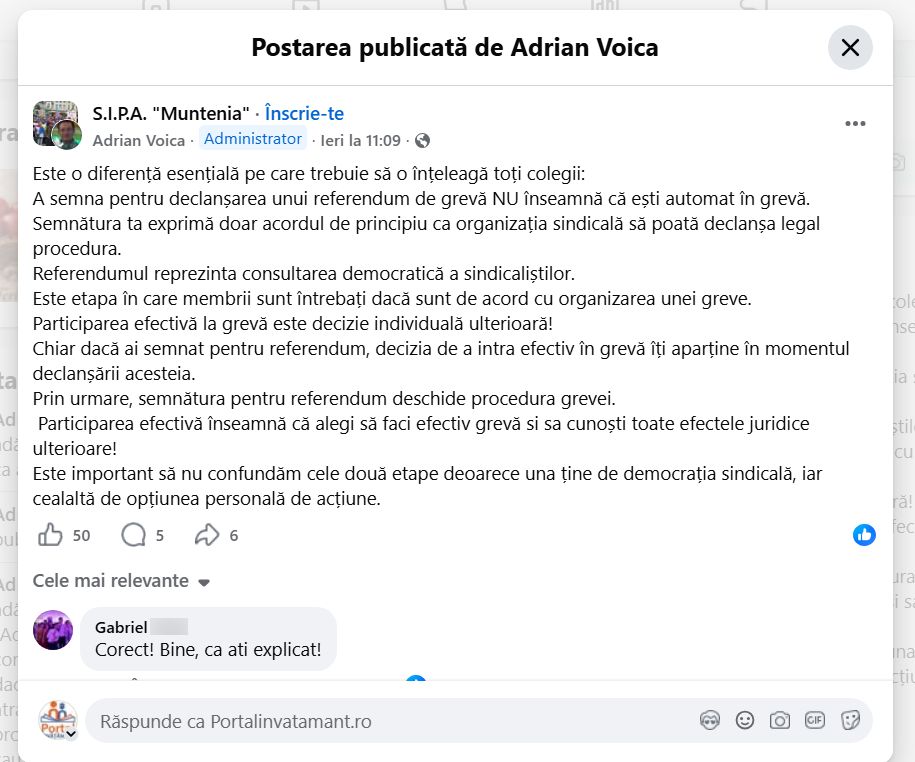The image size is (915, 762).
Task: Open comments via speech bubble icon
Action: point(134,535)
